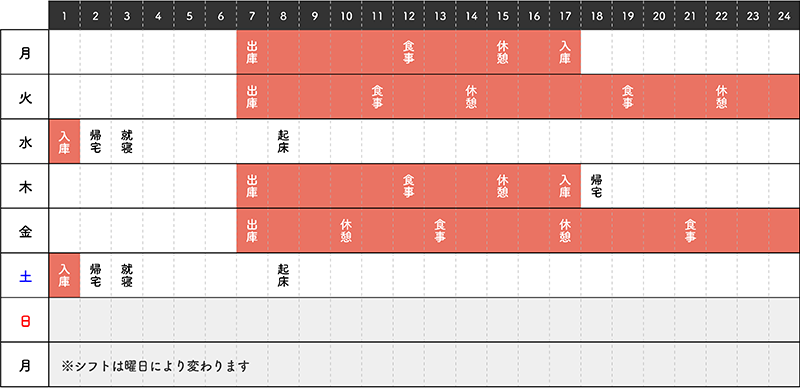The height and width of the screenshot is (388, 800).
Task: Select the red 日 day row header
Action: click(x=25, y=321)
